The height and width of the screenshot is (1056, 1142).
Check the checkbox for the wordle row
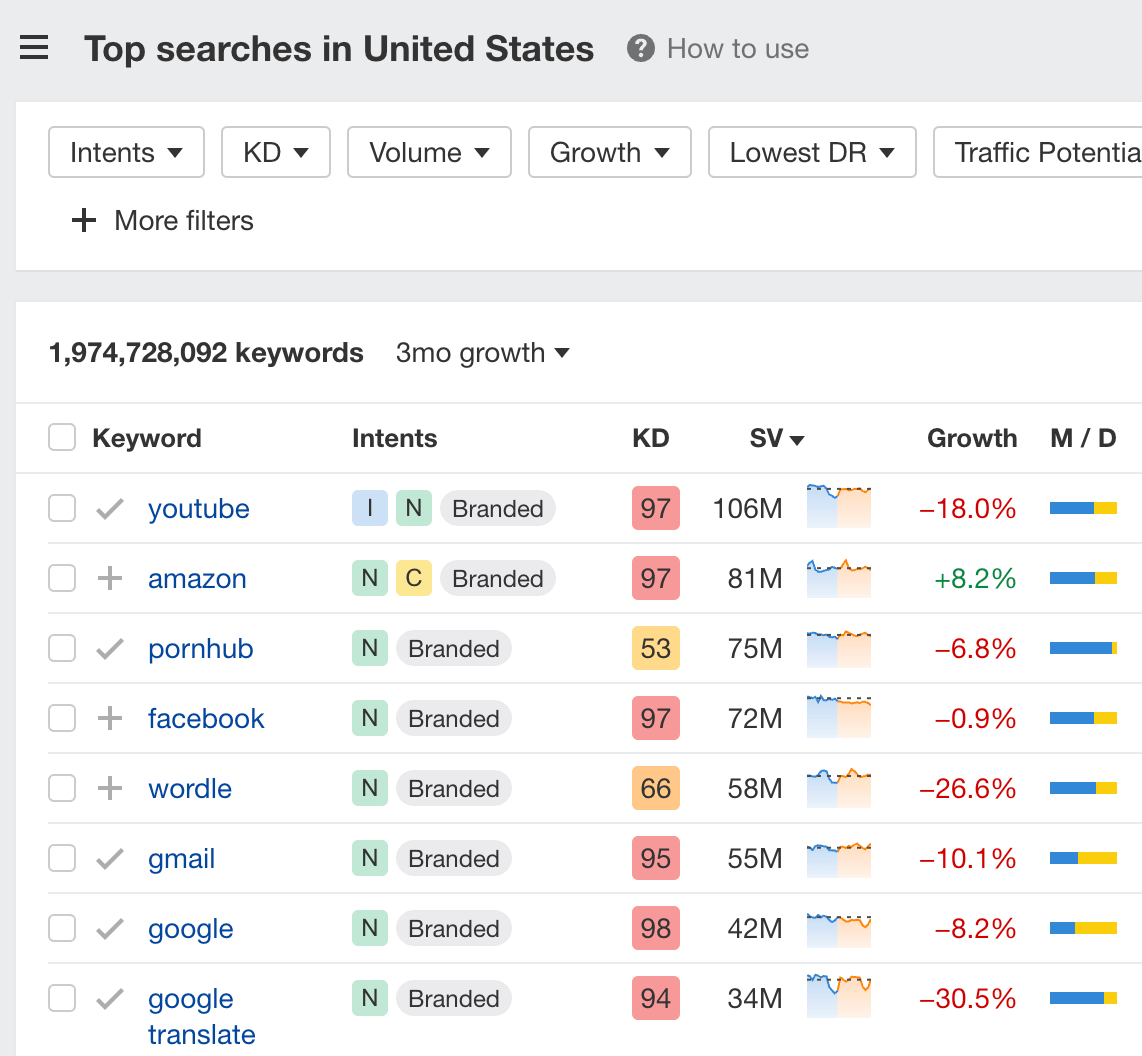click(62, 788)
